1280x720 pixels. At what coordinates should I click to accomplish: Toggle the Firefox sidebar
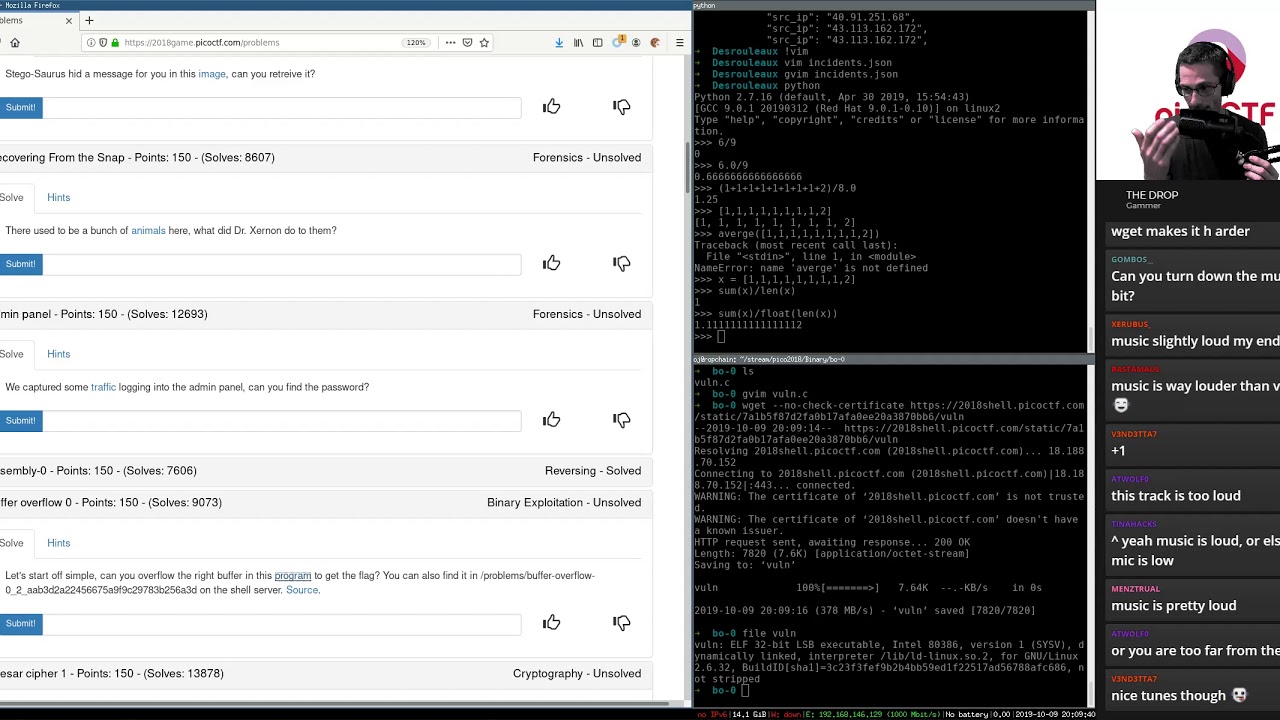(597, 43)
